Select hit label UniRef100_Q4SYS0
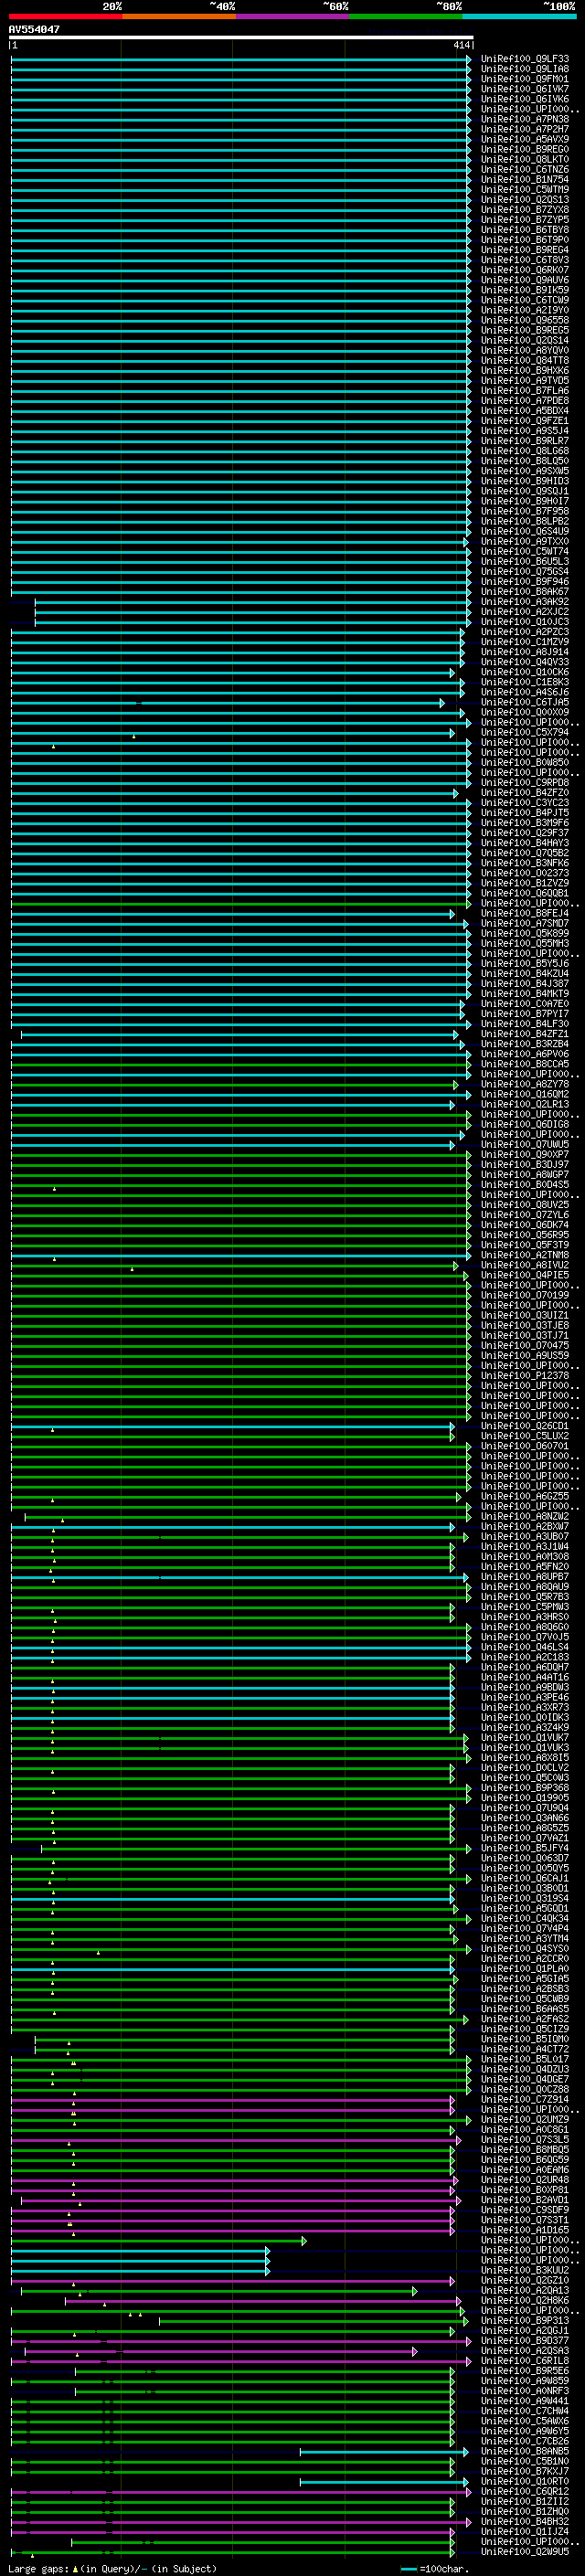This screenshot has width=585, height=2576. pos(524,1948)
